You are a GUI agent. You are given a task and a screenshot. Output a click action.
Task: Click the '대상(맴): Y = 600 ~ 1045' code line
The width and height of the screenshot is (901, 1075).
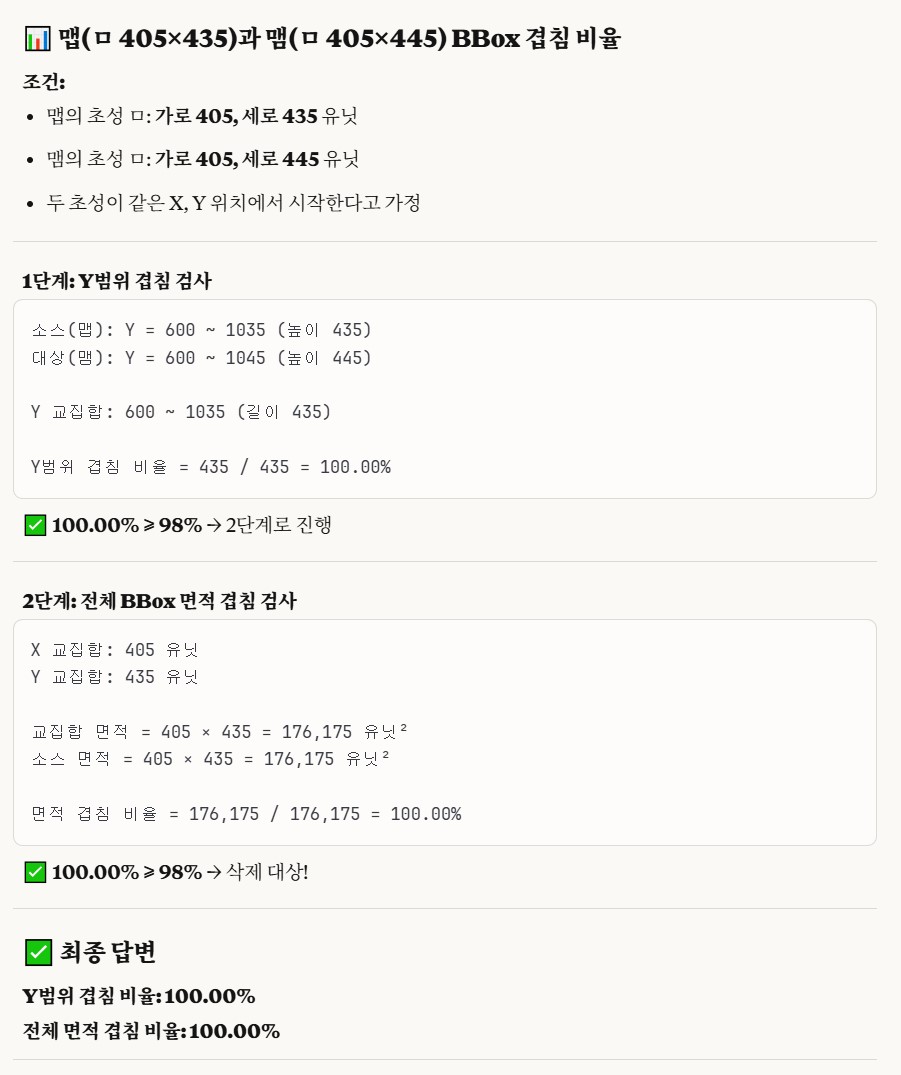coord(201,358)
